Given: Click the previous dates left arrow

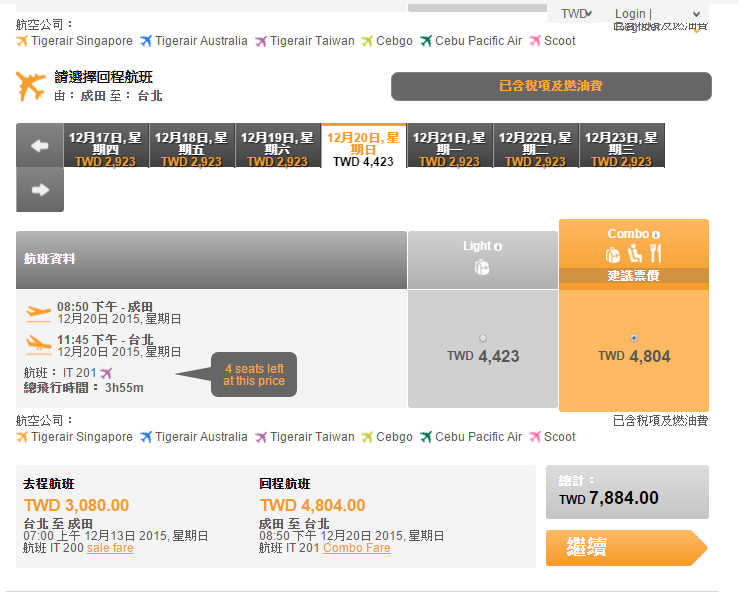Looking at the screenshot, I should (x=40, y=146).
